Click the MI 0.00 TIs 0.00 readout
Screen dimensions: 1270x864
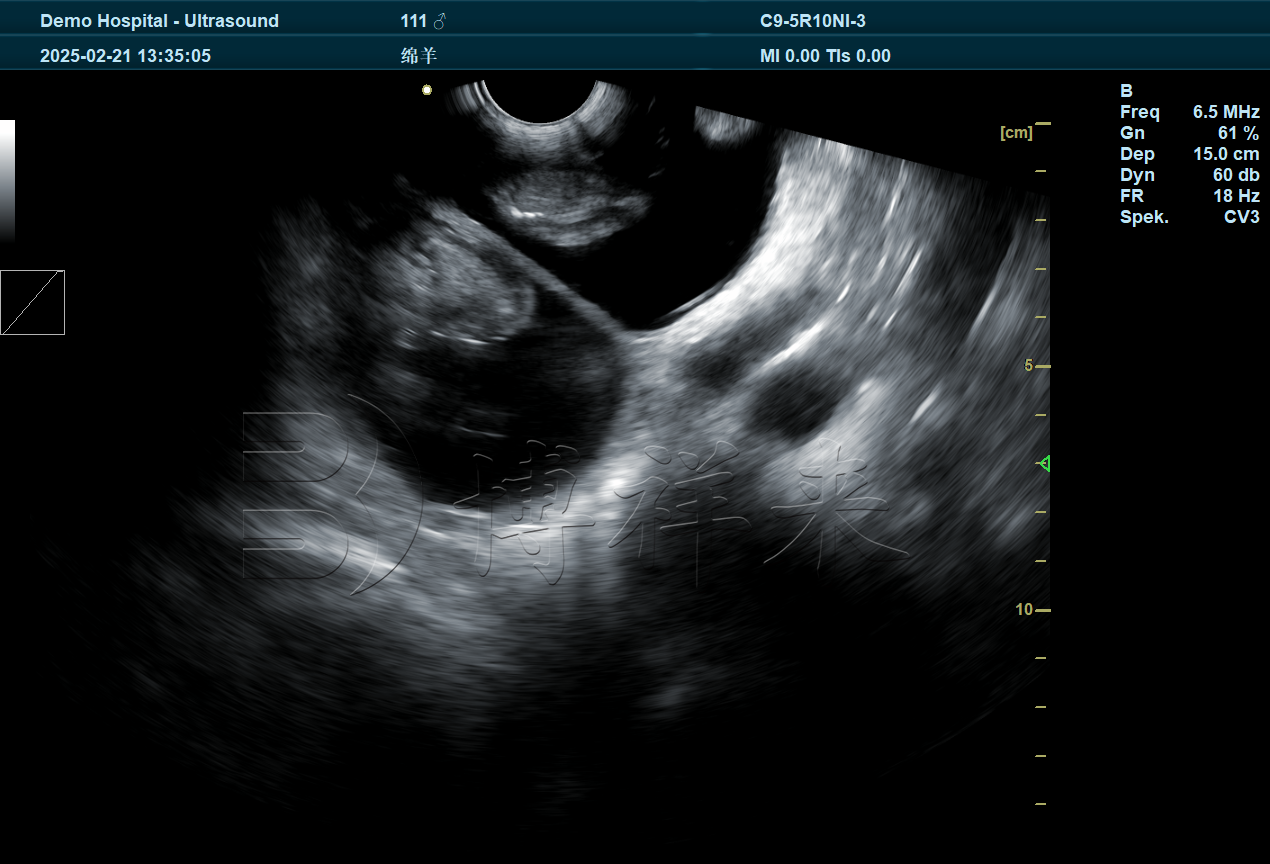pos(825,56)
